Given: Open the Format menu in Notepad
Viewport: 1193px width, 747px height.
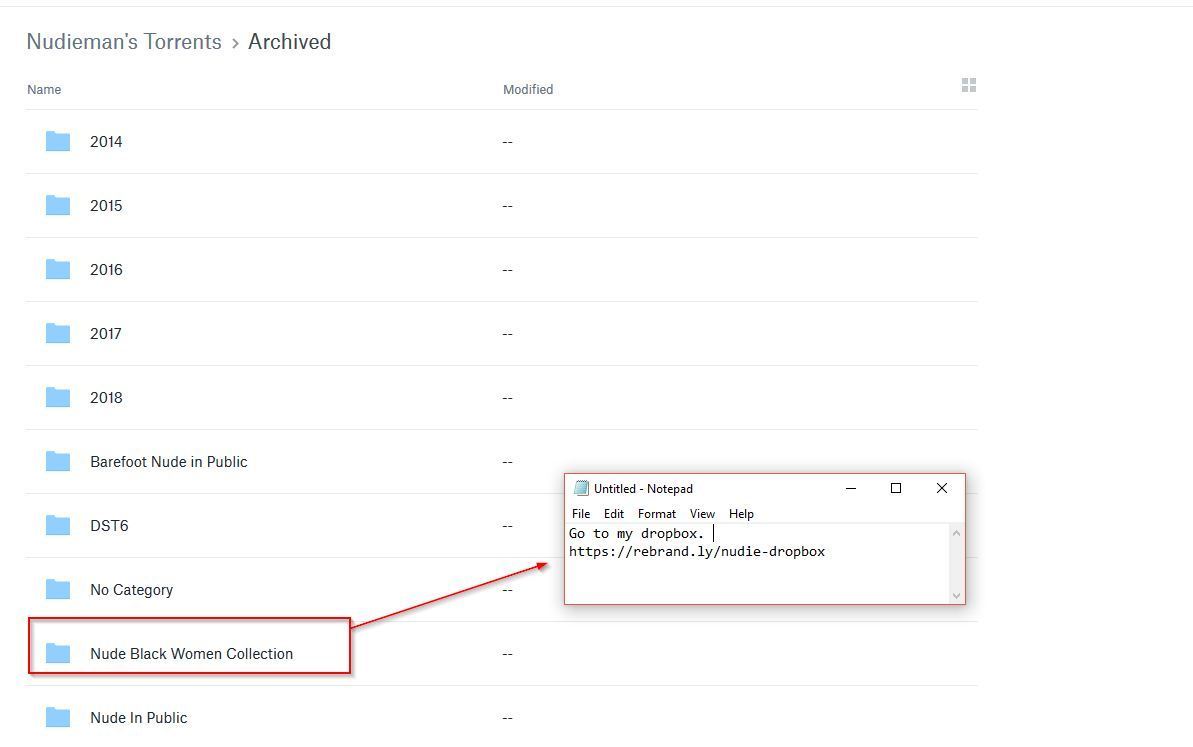Looking at the screenshot, I should pos(656,514).
